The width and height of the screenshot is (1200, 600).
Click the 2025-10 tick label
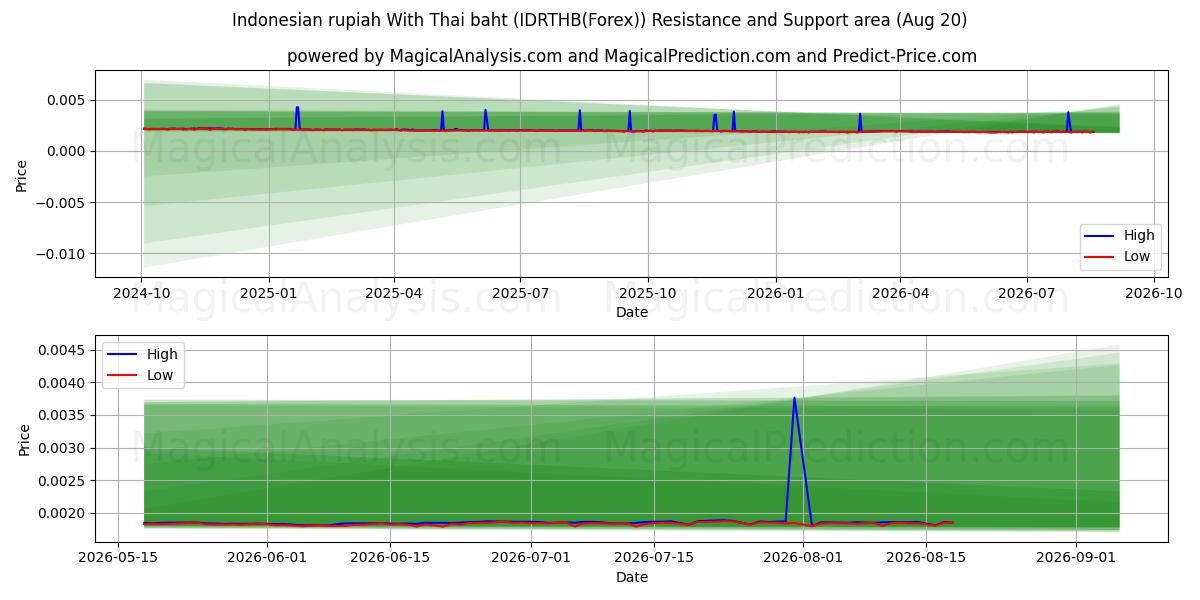(x=648, y=294)
